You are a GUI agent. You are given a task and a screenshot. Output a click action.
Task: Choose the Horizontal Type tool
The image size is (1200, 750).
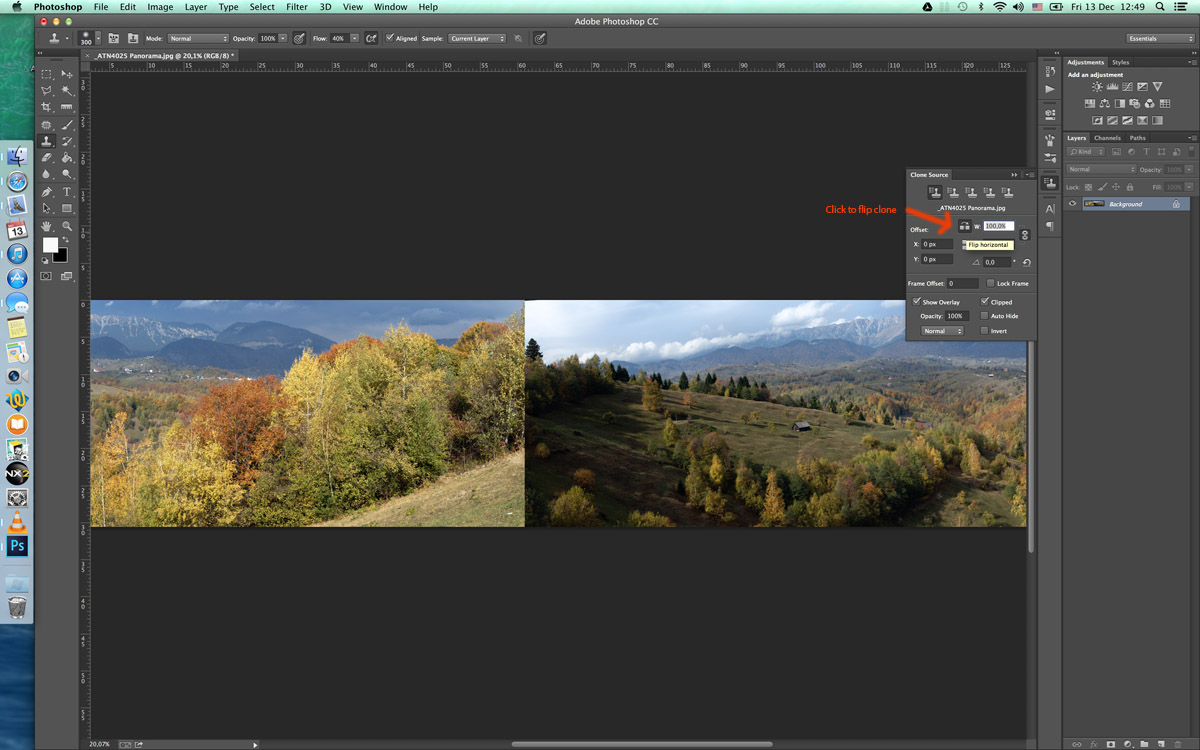[67, 192]
